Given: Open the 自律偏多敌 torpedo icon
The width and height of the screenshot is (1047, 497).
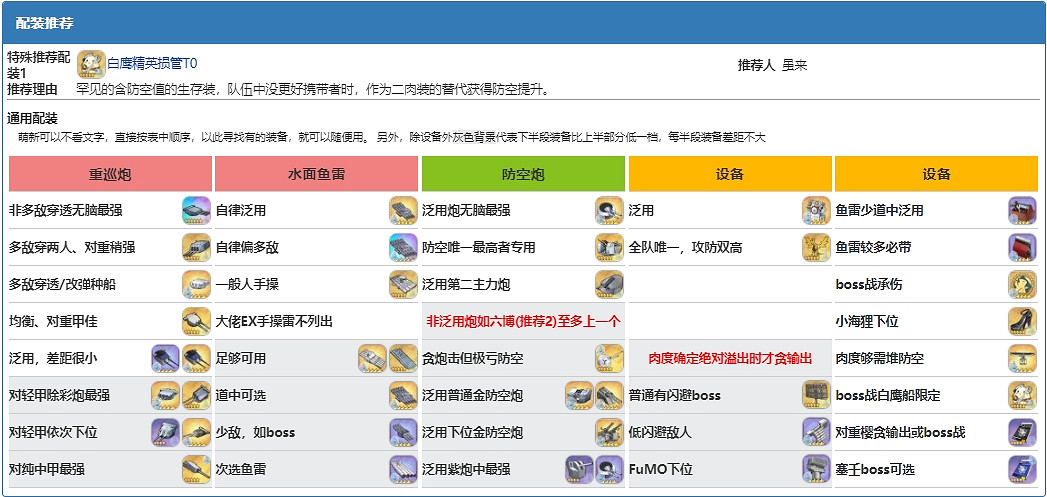Looking at the screenshot, I should (x=403, y=247).
